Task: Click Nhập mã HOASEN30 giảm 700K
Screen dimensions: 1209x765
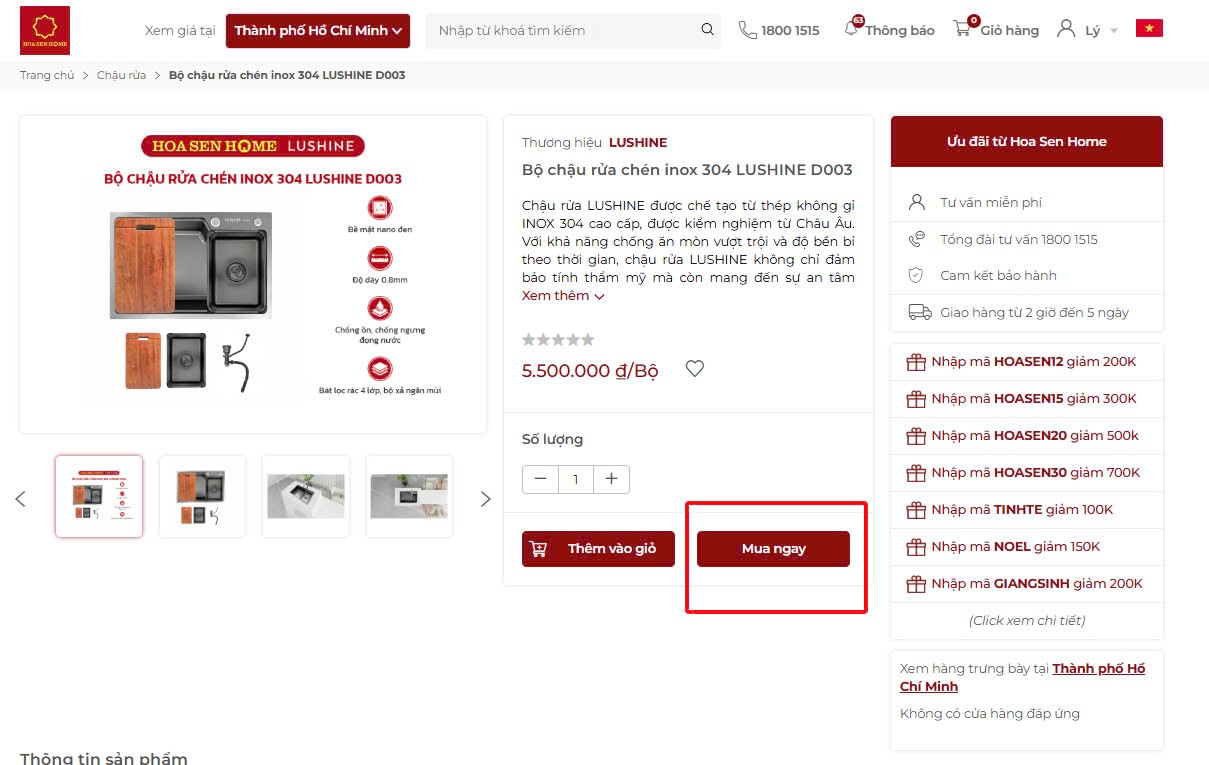Action: coord(1036,473)
